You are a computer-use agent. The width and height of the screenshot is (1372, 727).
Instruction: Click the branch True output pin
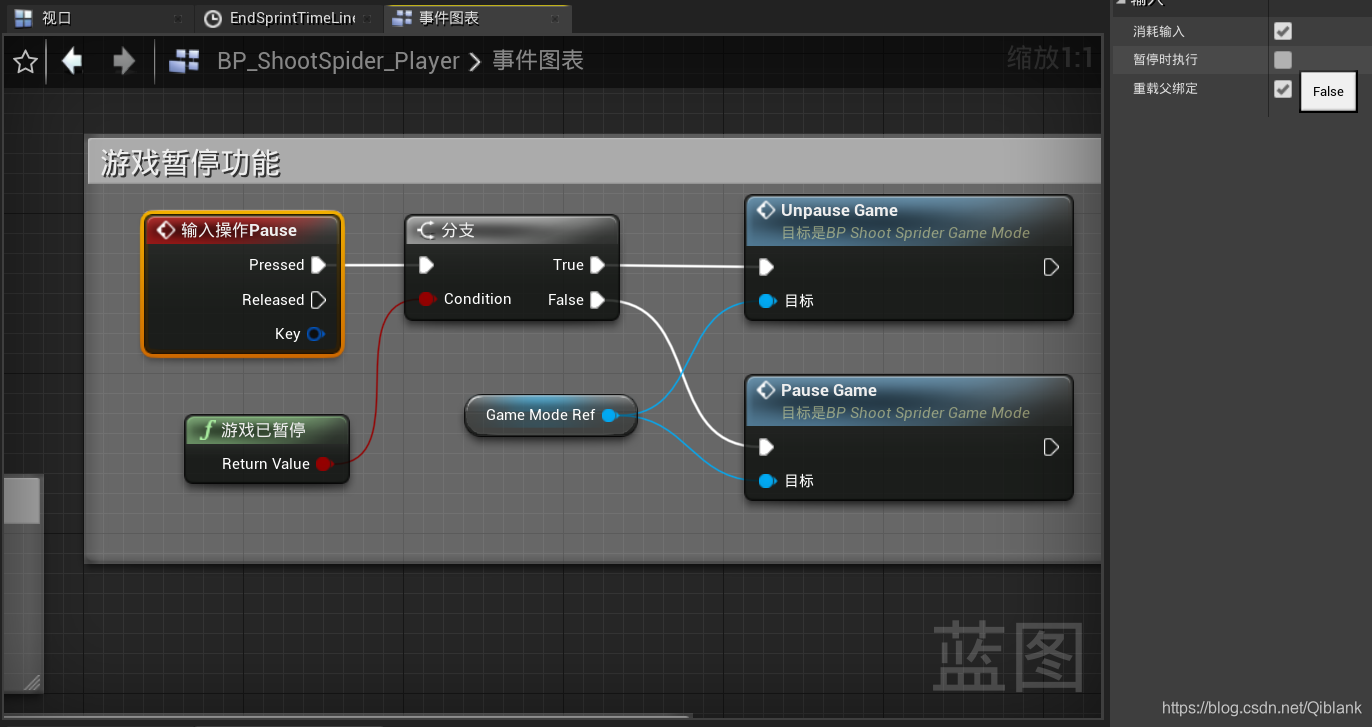597,265
